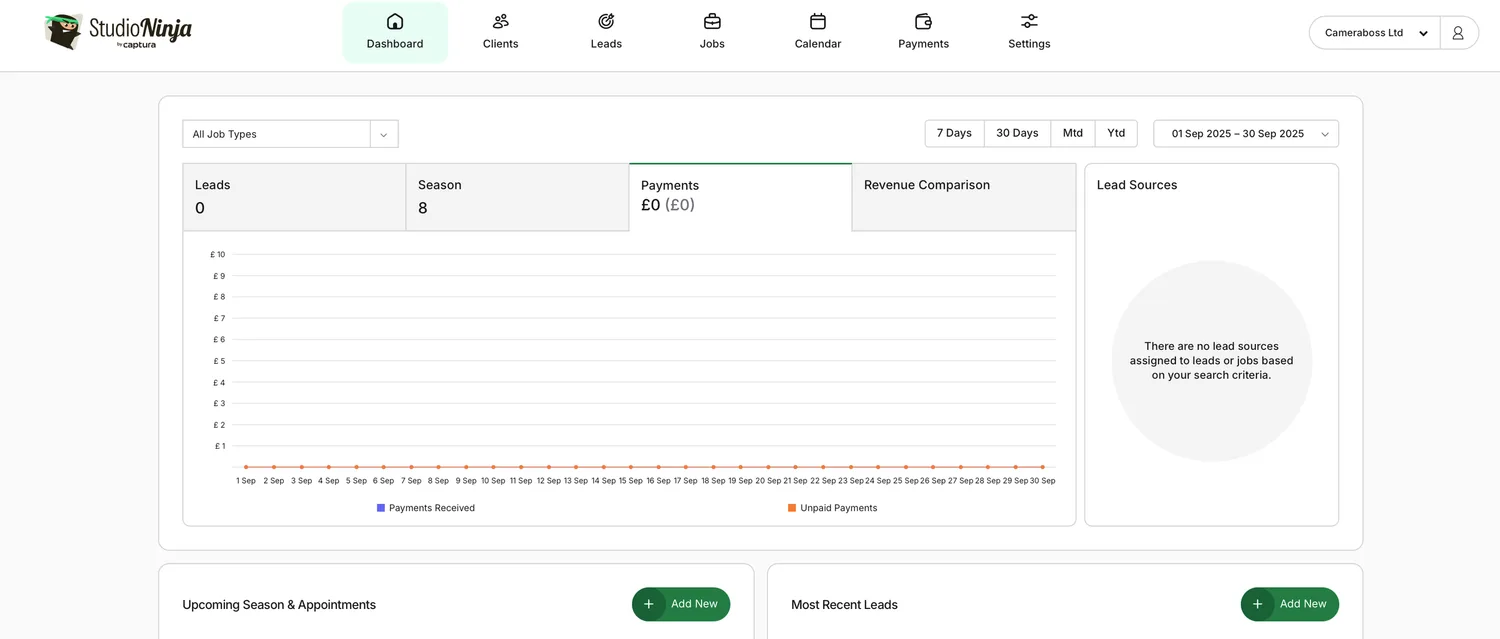Open the date range picker
The image size is (1500, 639).
[1246, 134]
